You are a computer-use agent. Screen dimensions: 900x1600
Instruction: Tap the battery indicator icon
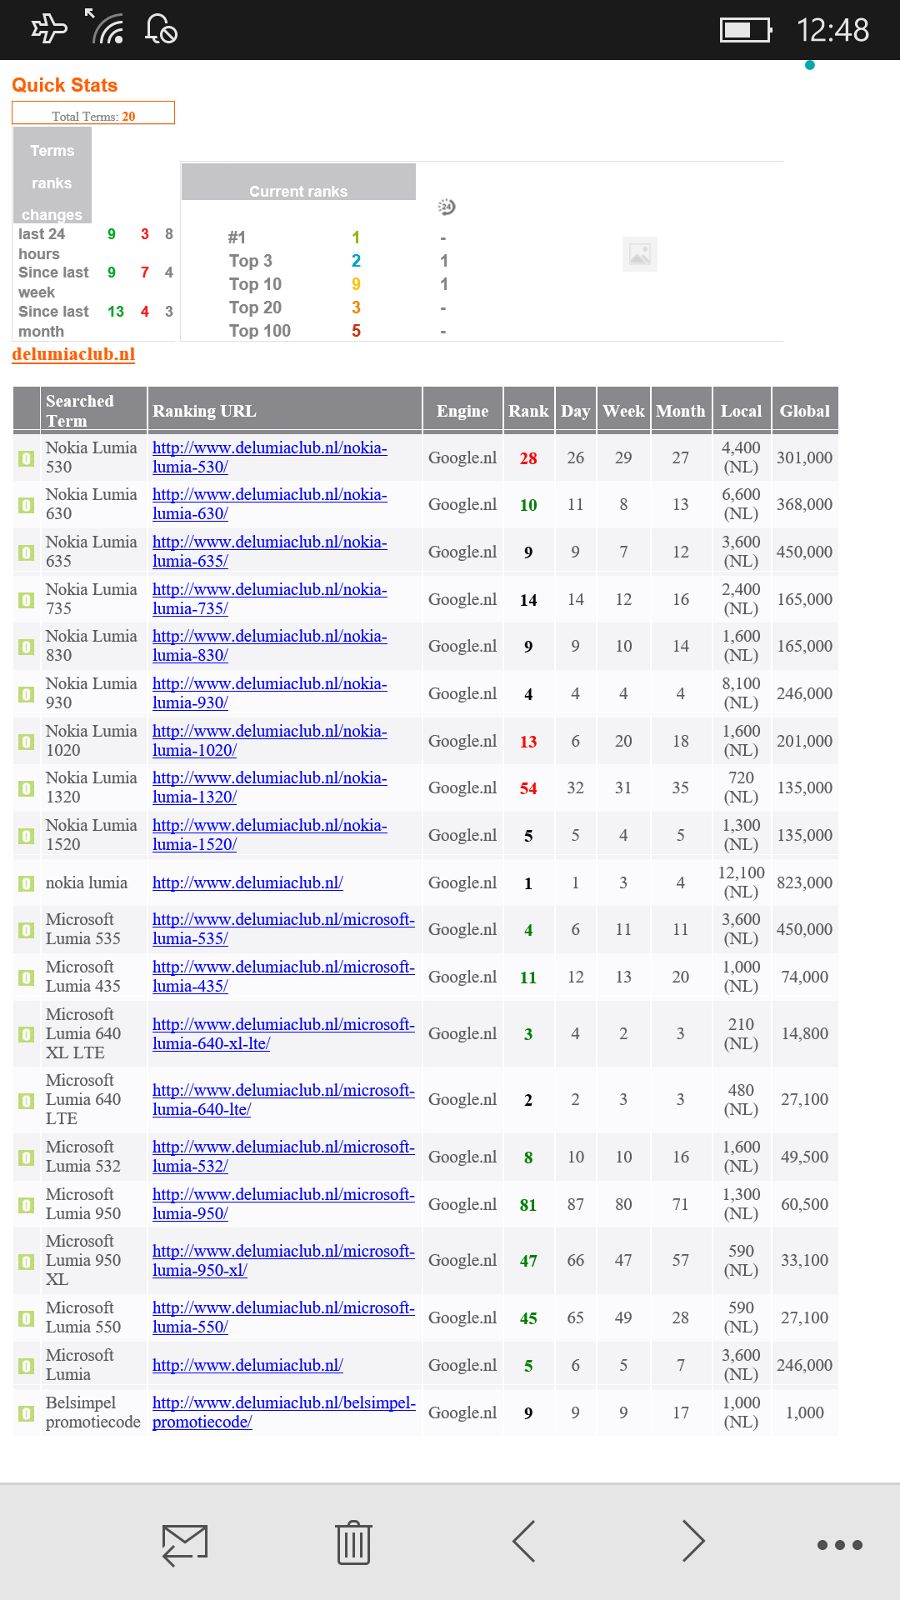coord(746,30)
